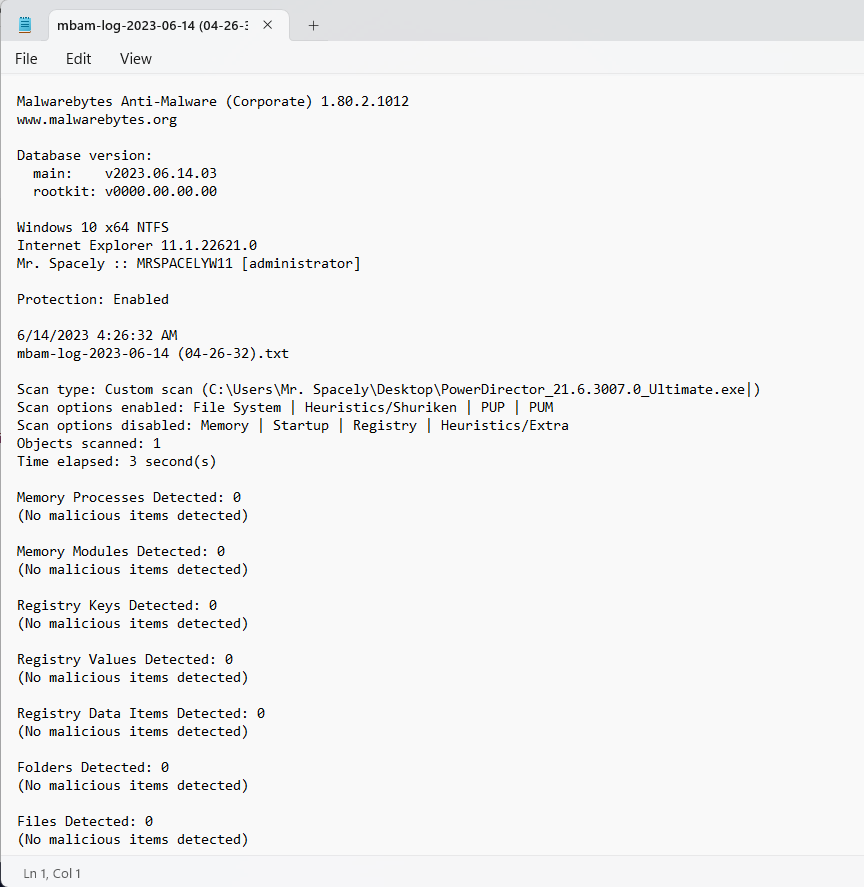Open the Edit menu
Image resolution: width=864 pixels, height=887 pixels.
click(x=78, y=59)
